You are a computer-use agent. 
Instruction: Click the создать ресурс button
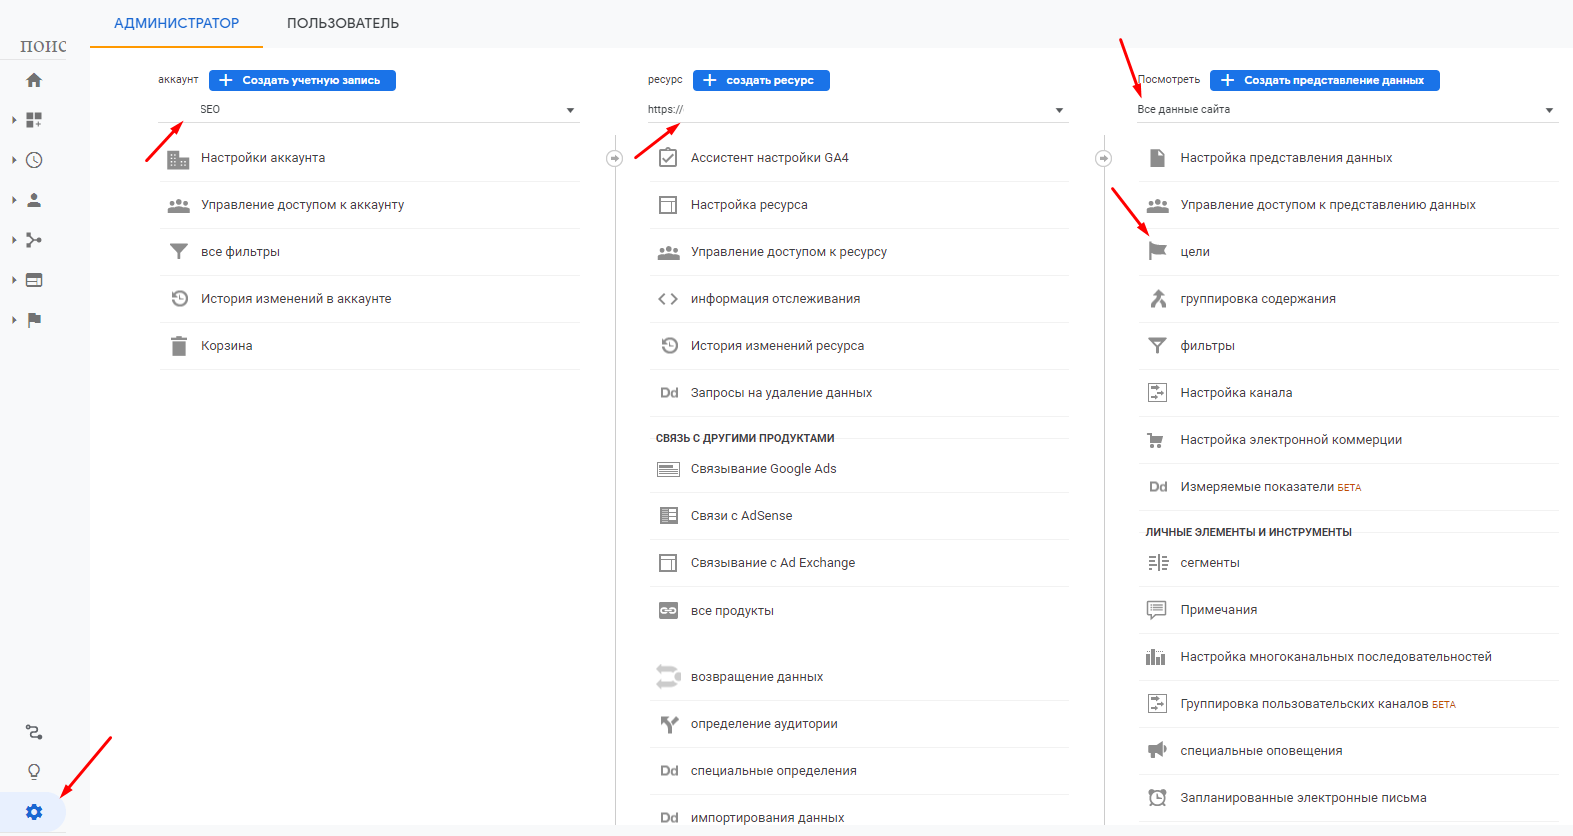761,80
